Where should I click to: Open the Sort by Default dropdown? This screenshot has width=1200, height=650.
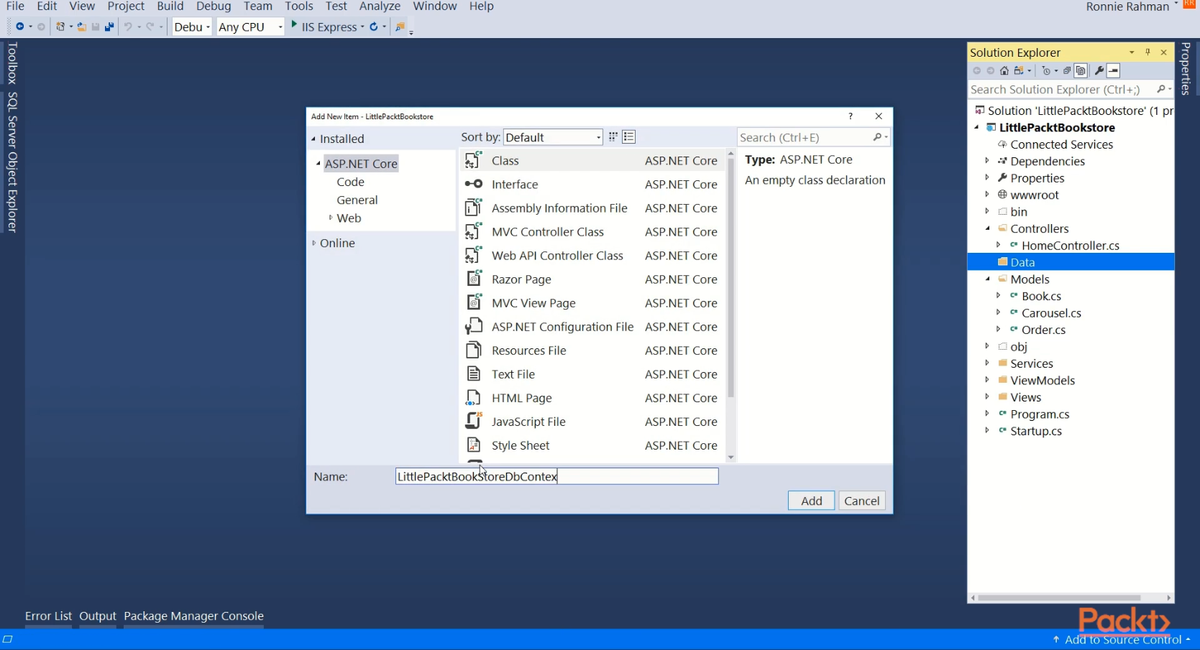point(553,137)
